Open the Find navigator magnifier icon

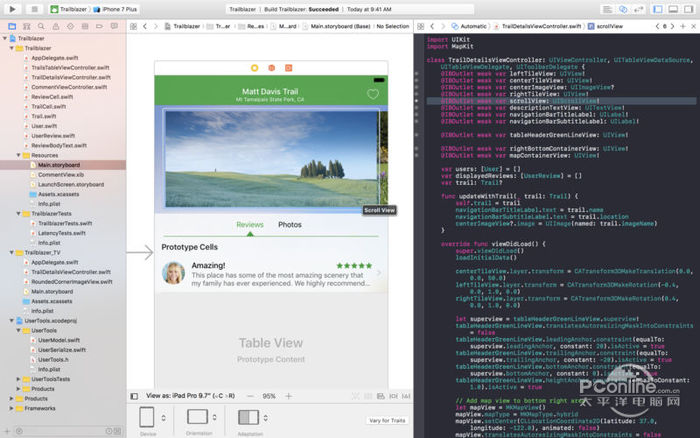[x=41, y=26]
